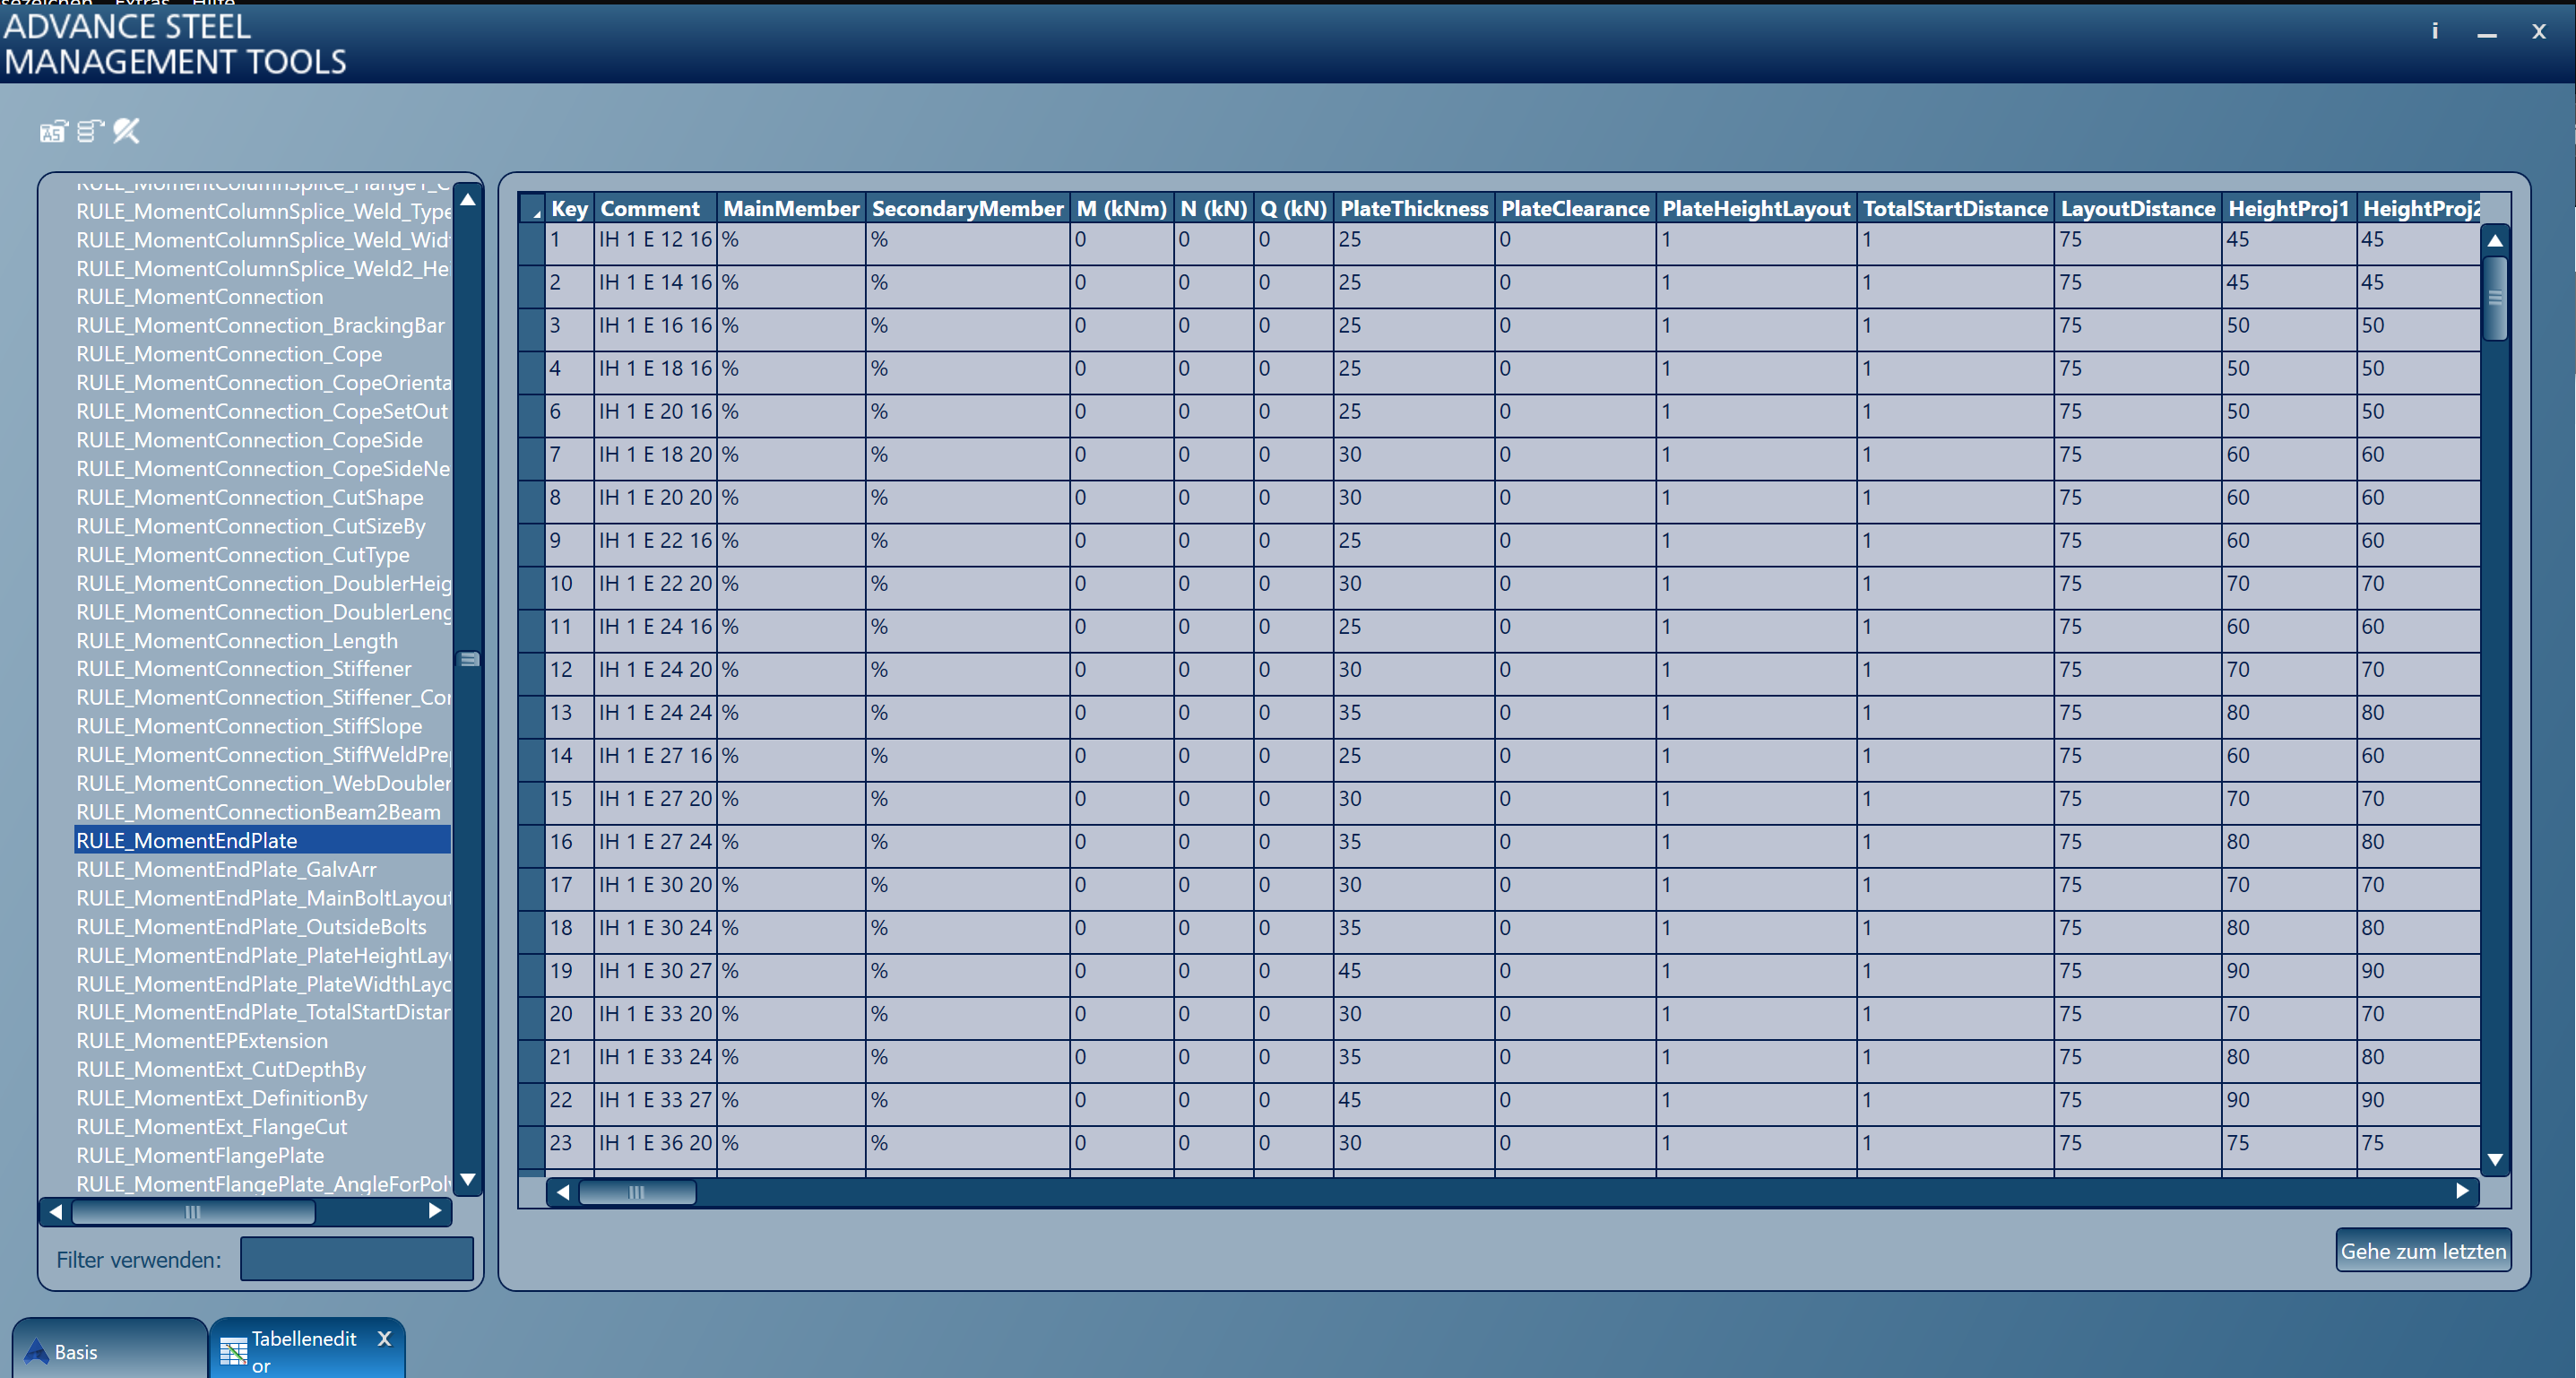Click the spreadsheet icon on Tabelleneditor tab
This screenshot has height=1378, width=2576.
232,1350
